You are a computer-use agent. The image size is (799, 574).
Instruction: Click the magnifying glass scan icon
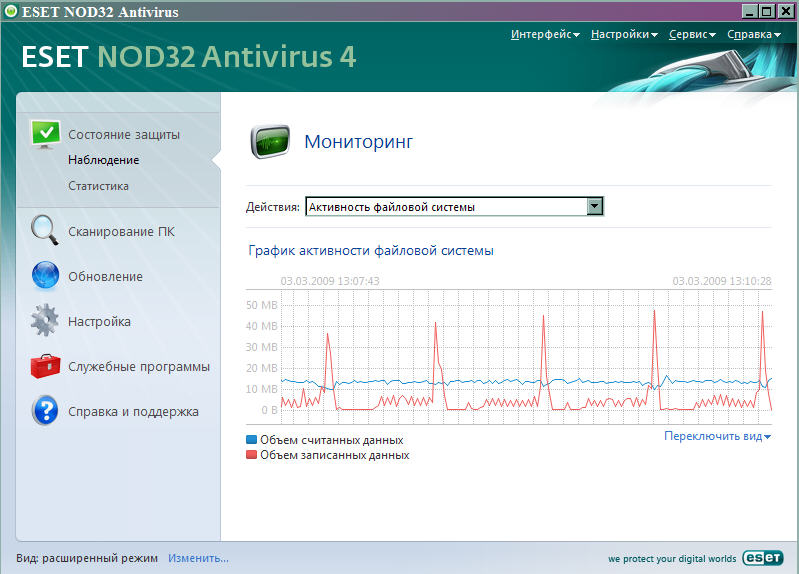[x=44, y=230]
